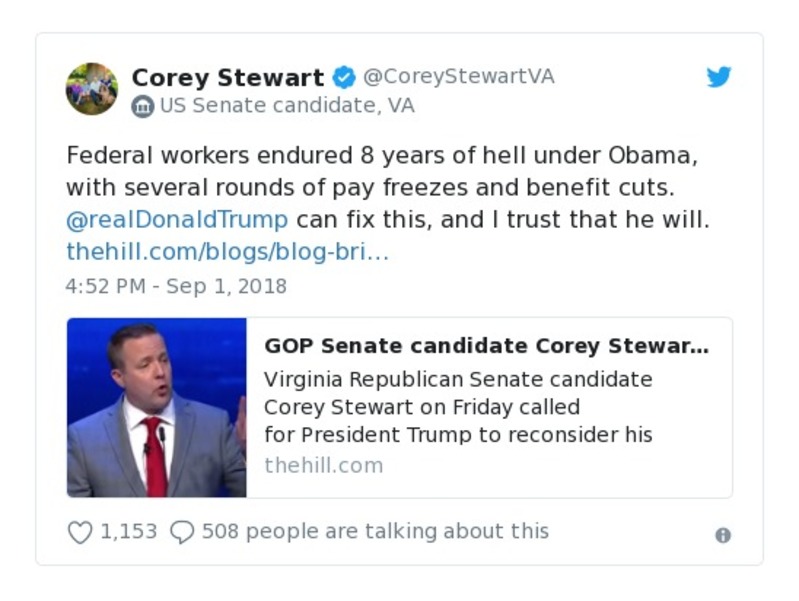Open the Corey Stewart display name
Image resolution: width=799 pixels, height=601 pixels.
tap(228, 77)
